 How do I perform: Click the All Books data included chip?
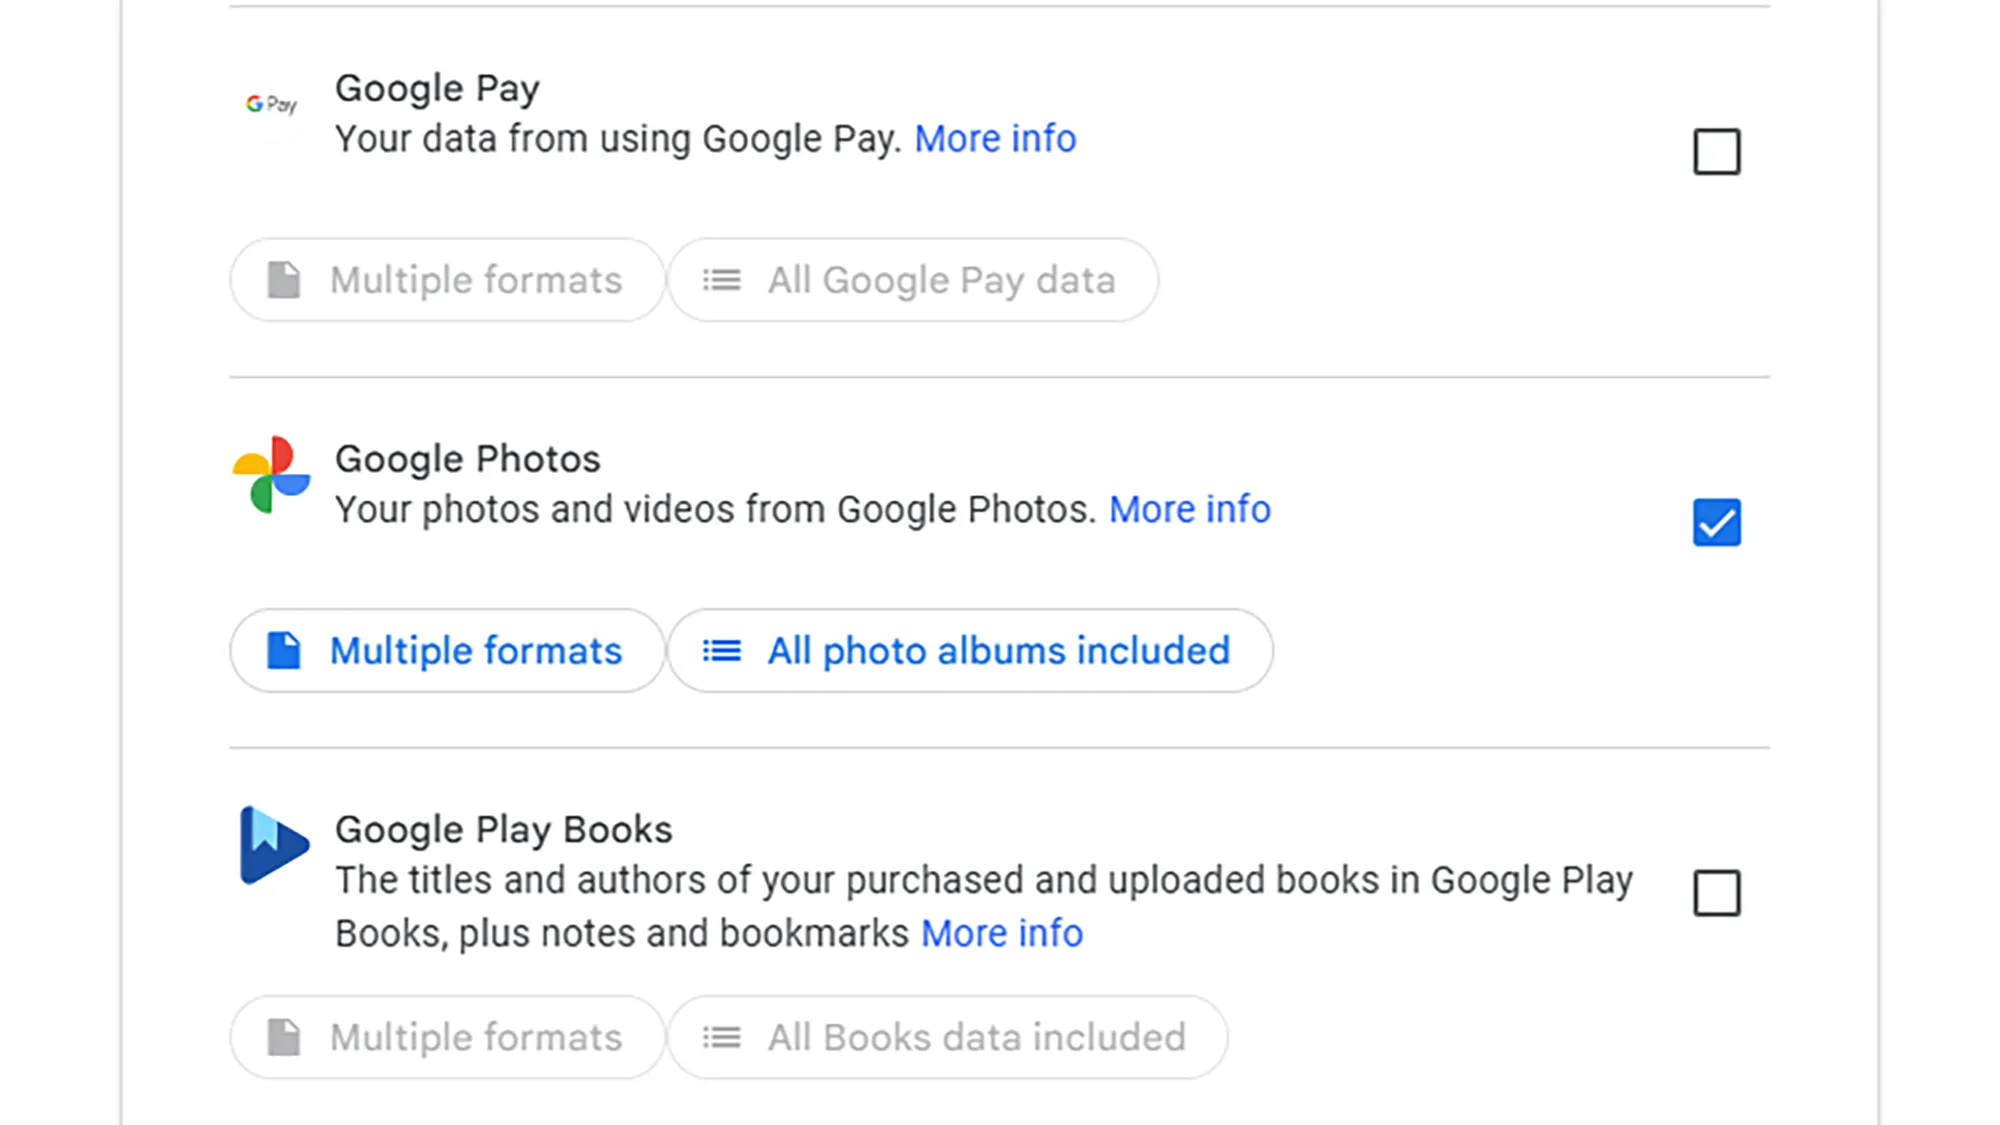(x=950, y=1037)
